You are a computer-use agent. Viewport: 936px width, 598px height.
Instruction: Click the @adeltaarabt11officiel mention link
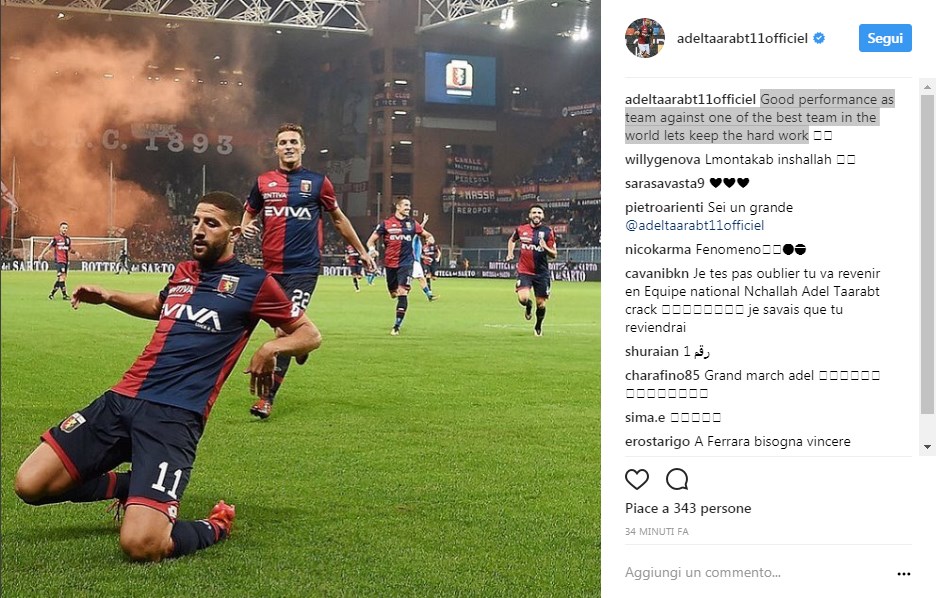[x=694, y=226]
